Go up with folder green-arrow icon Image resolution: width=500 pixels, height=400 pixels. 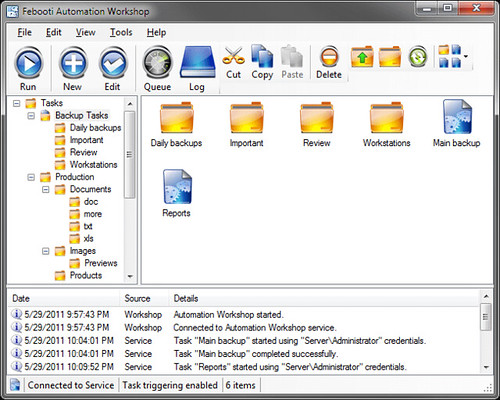click(362, 56)
